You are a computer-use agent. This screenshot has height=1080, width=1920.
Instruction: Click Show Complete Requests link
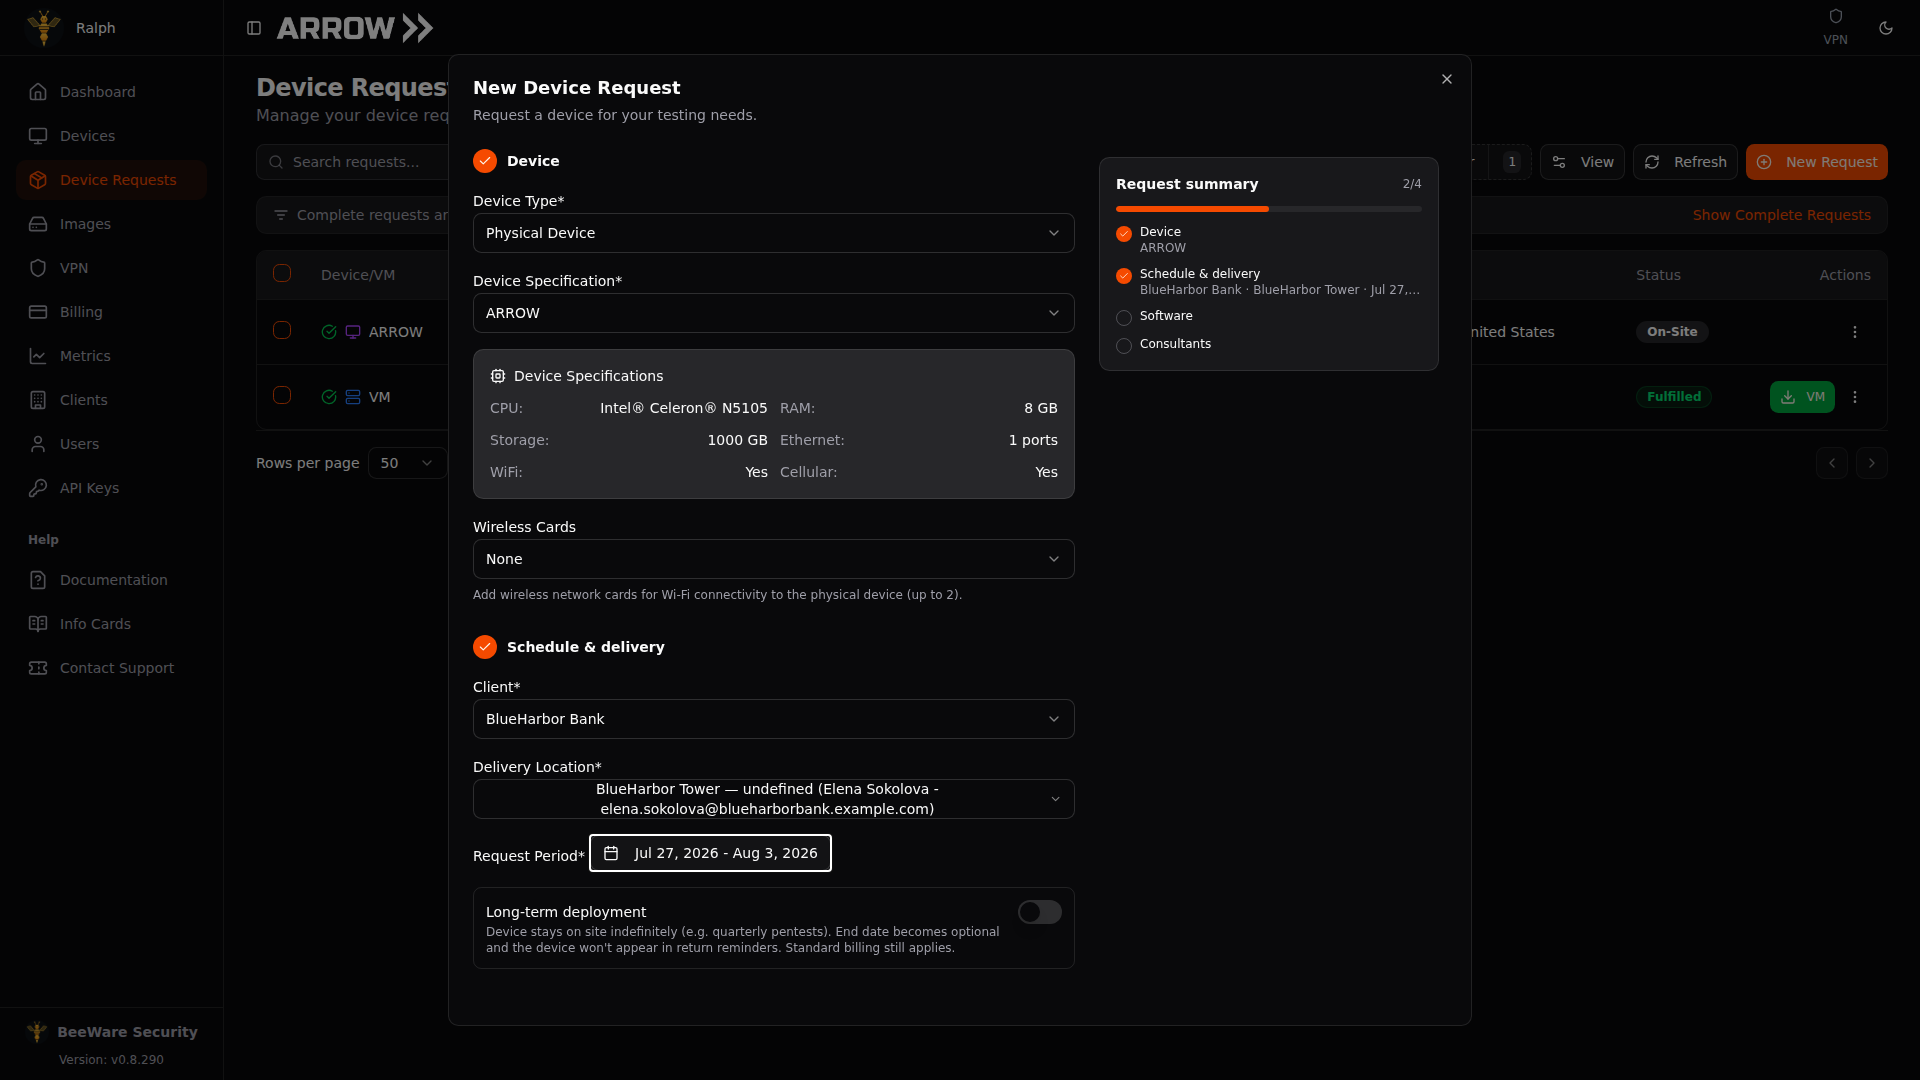click(x=1781, y=215)
